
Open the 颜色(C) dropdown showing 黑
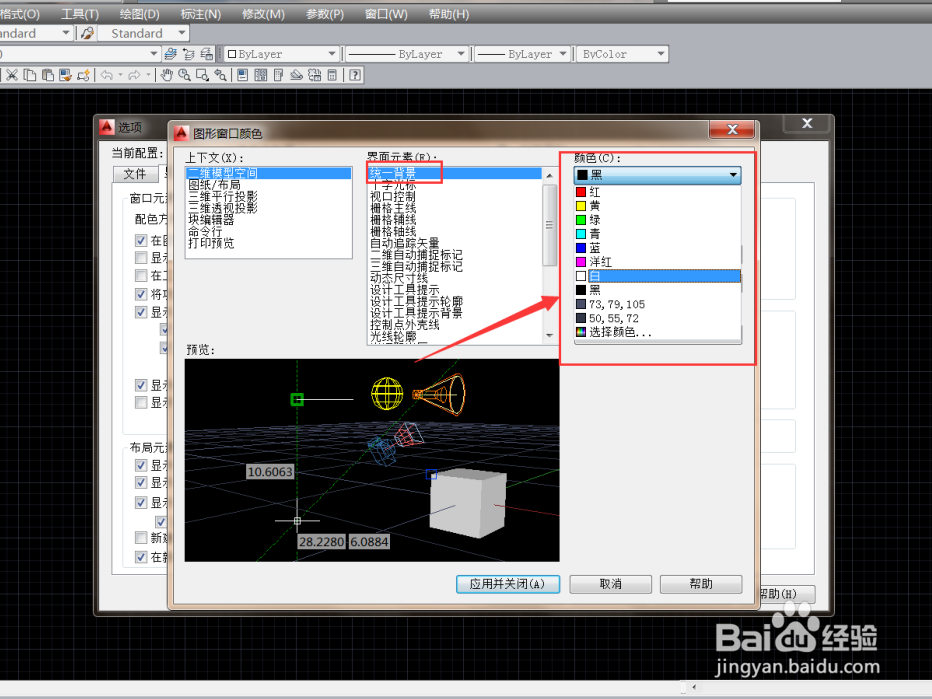[733, 175]
